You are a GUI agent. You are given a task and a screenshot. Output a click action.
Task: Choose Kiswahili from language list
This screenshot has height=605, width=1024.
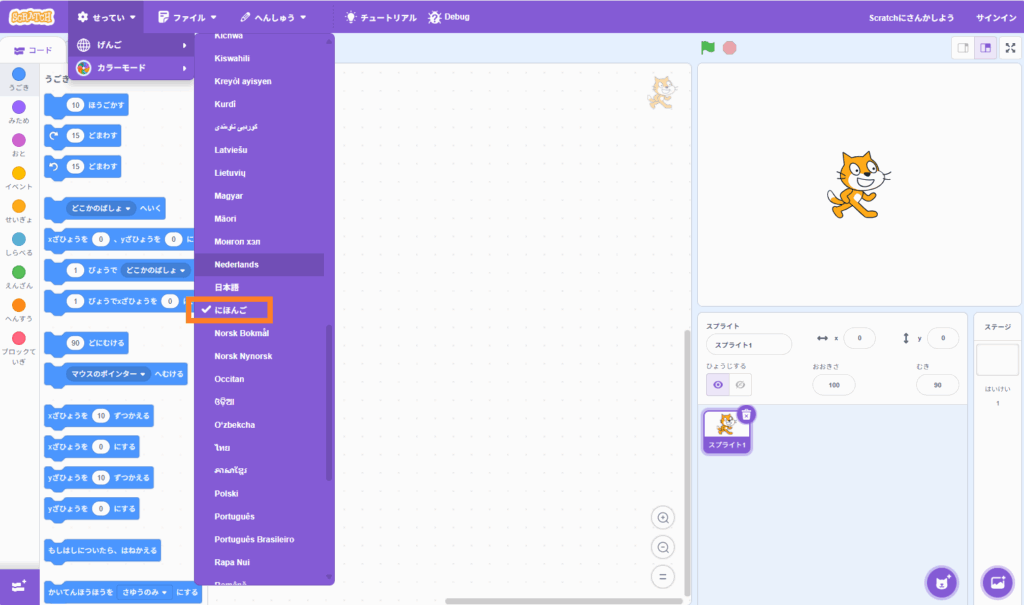pos(259,58)
